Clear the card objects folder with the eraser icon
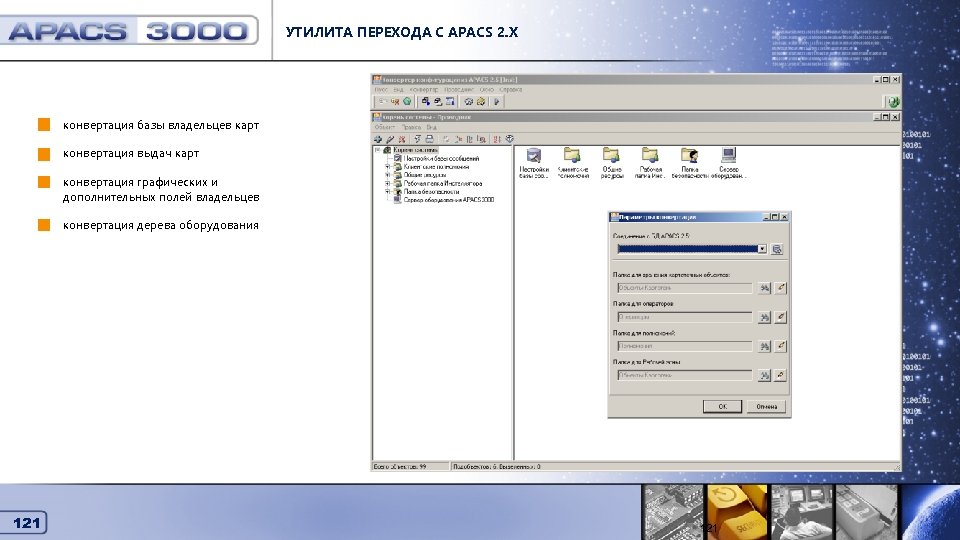This screenshot has width=960, height=540. pyautogui.click(x=780, y=288)
